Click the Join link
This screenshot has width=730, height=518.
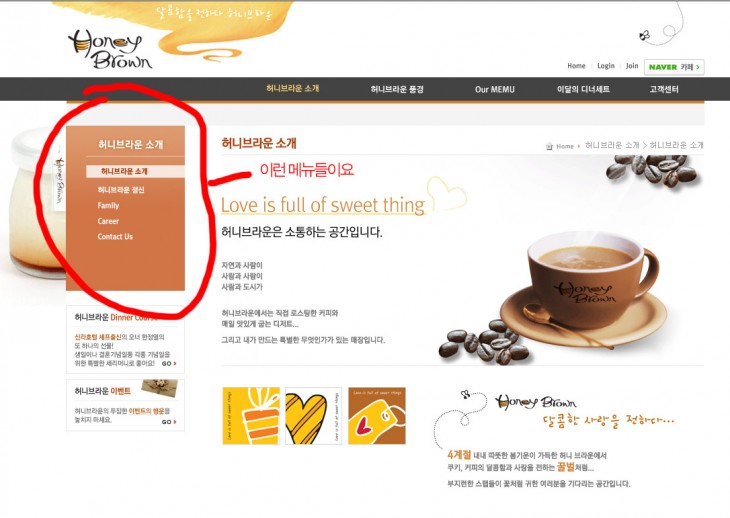(632, 66)
